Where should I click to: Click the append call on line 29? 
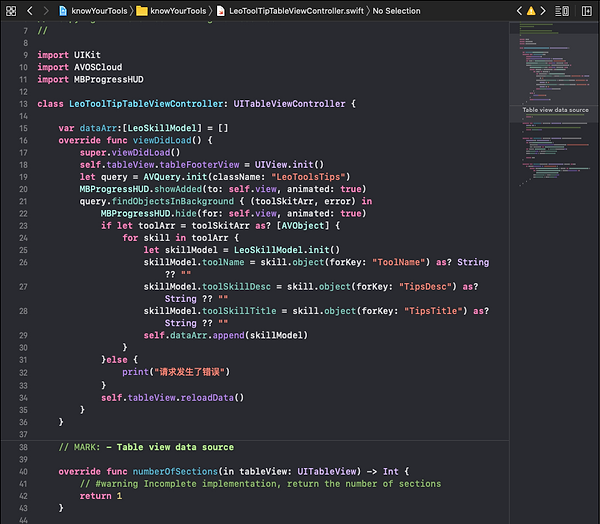[x=228, y=335]
